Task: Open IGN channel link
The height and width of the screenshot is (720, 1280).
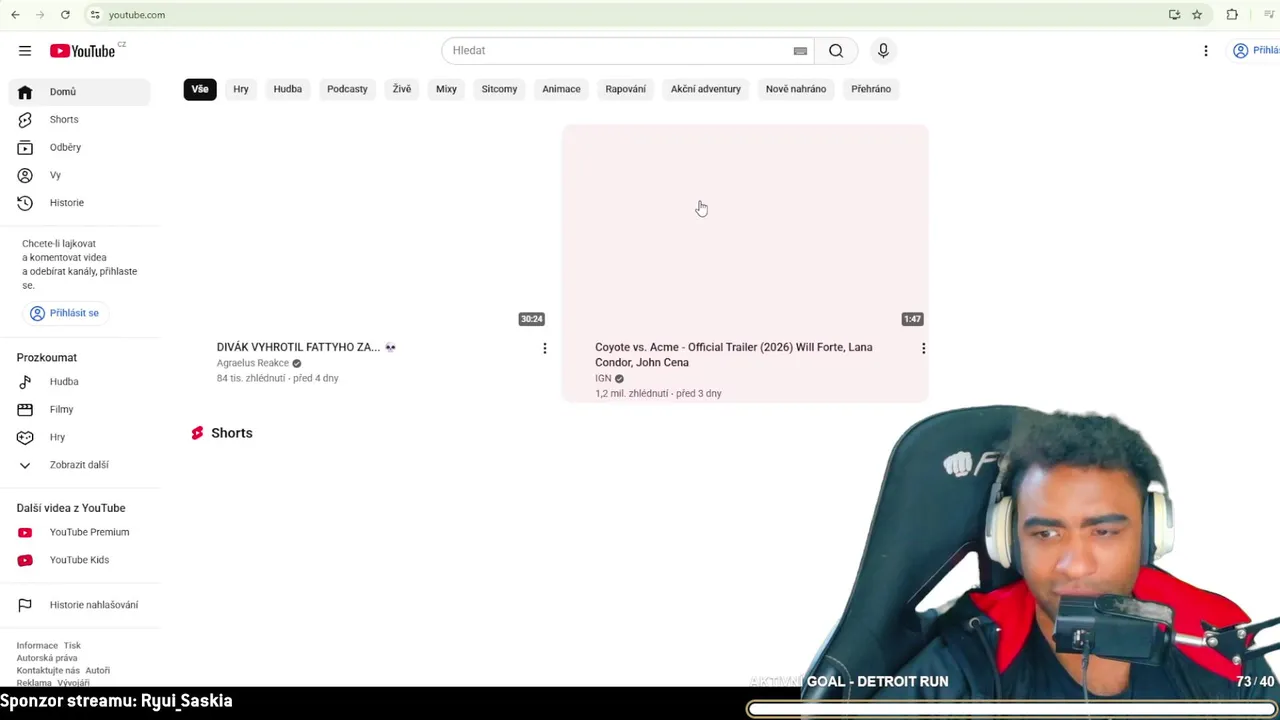Action: [x=603, y=378]
